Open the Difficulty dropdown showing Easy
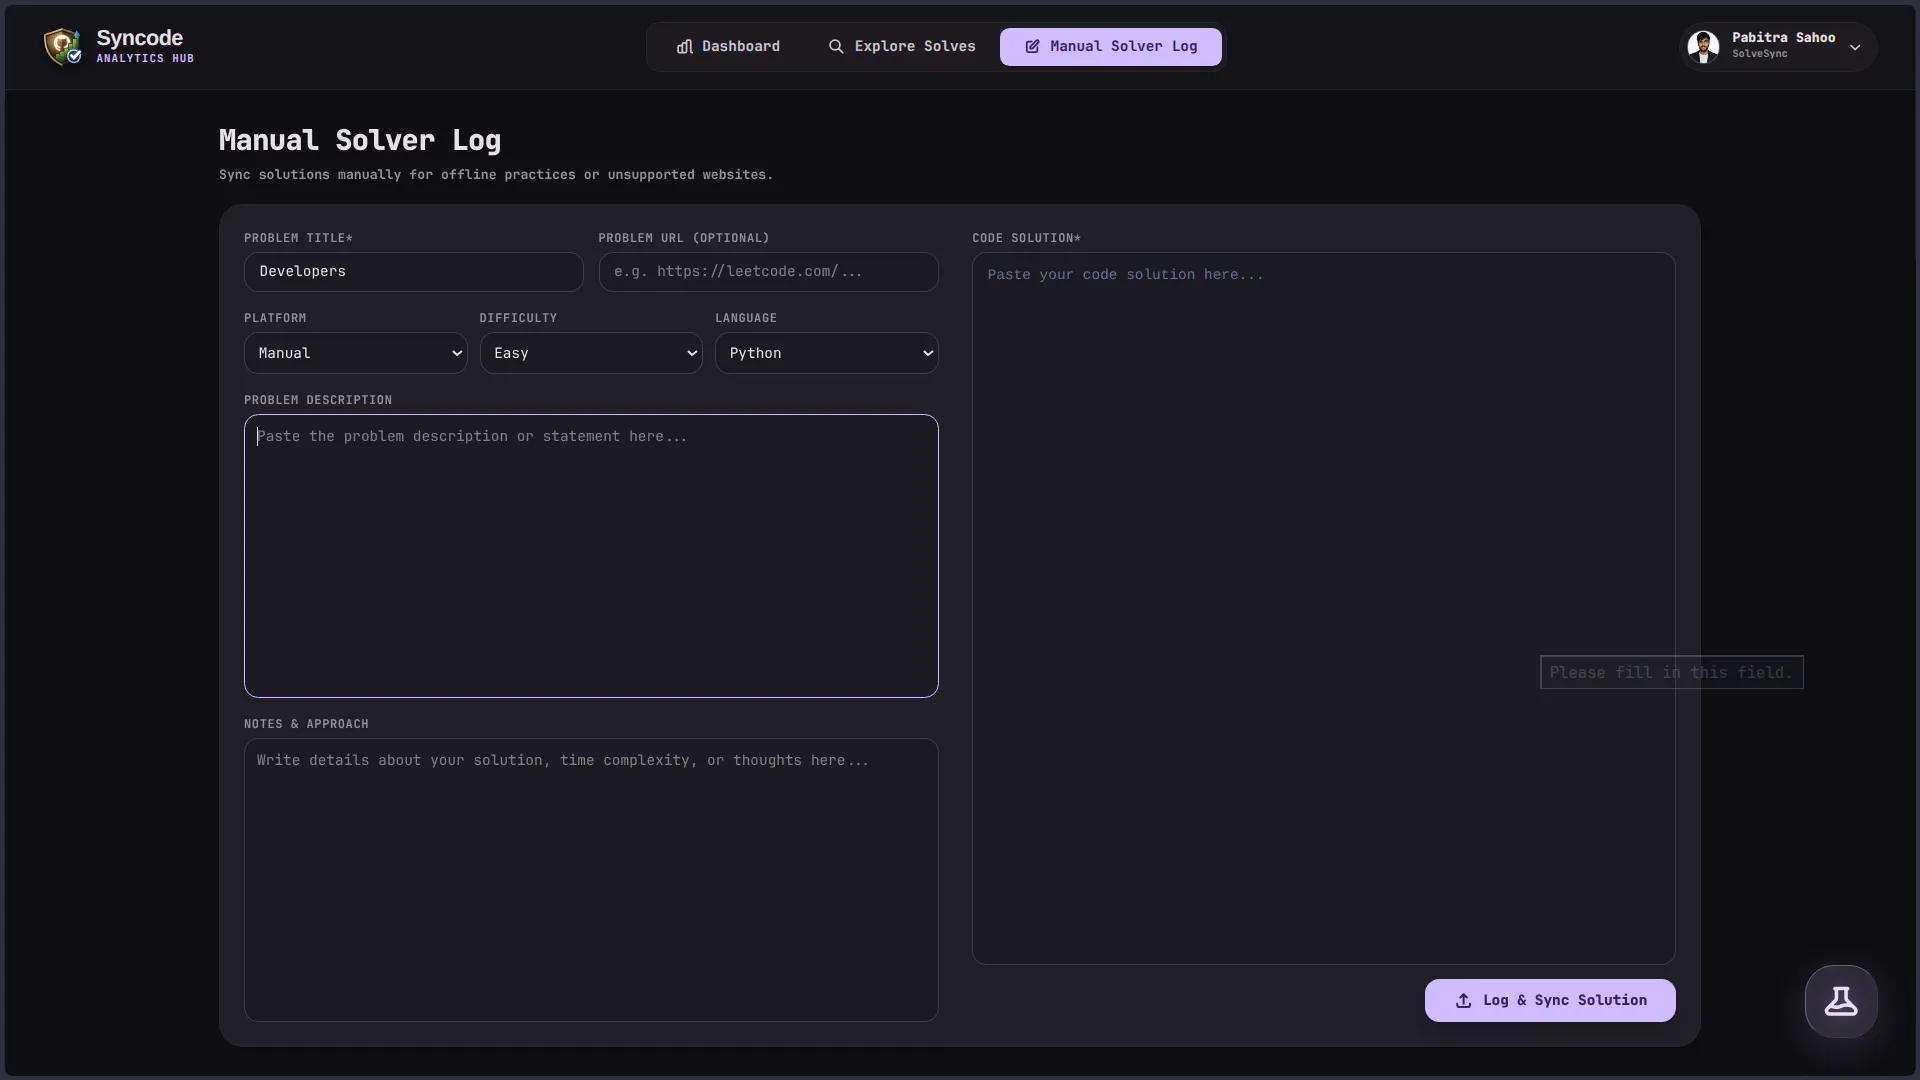This screenshot has height=1080, width=1920. coord(591,353)
